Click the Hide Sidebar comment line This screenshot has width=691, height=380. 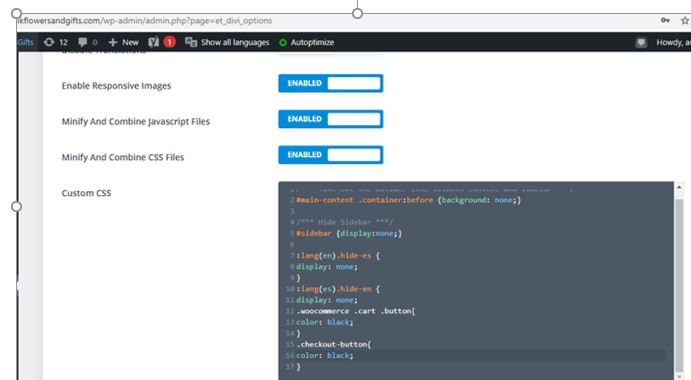(x=344, y=222)
